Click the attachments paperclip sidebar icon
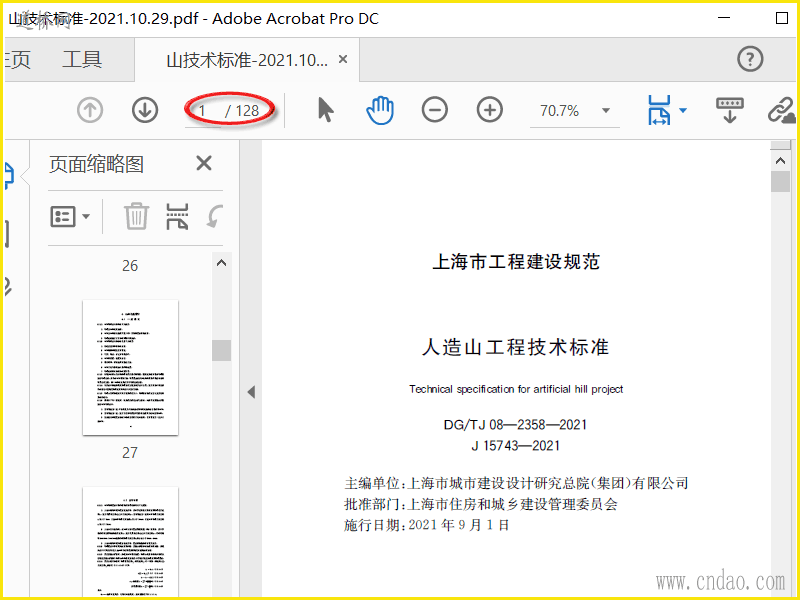 click(8, 286)
